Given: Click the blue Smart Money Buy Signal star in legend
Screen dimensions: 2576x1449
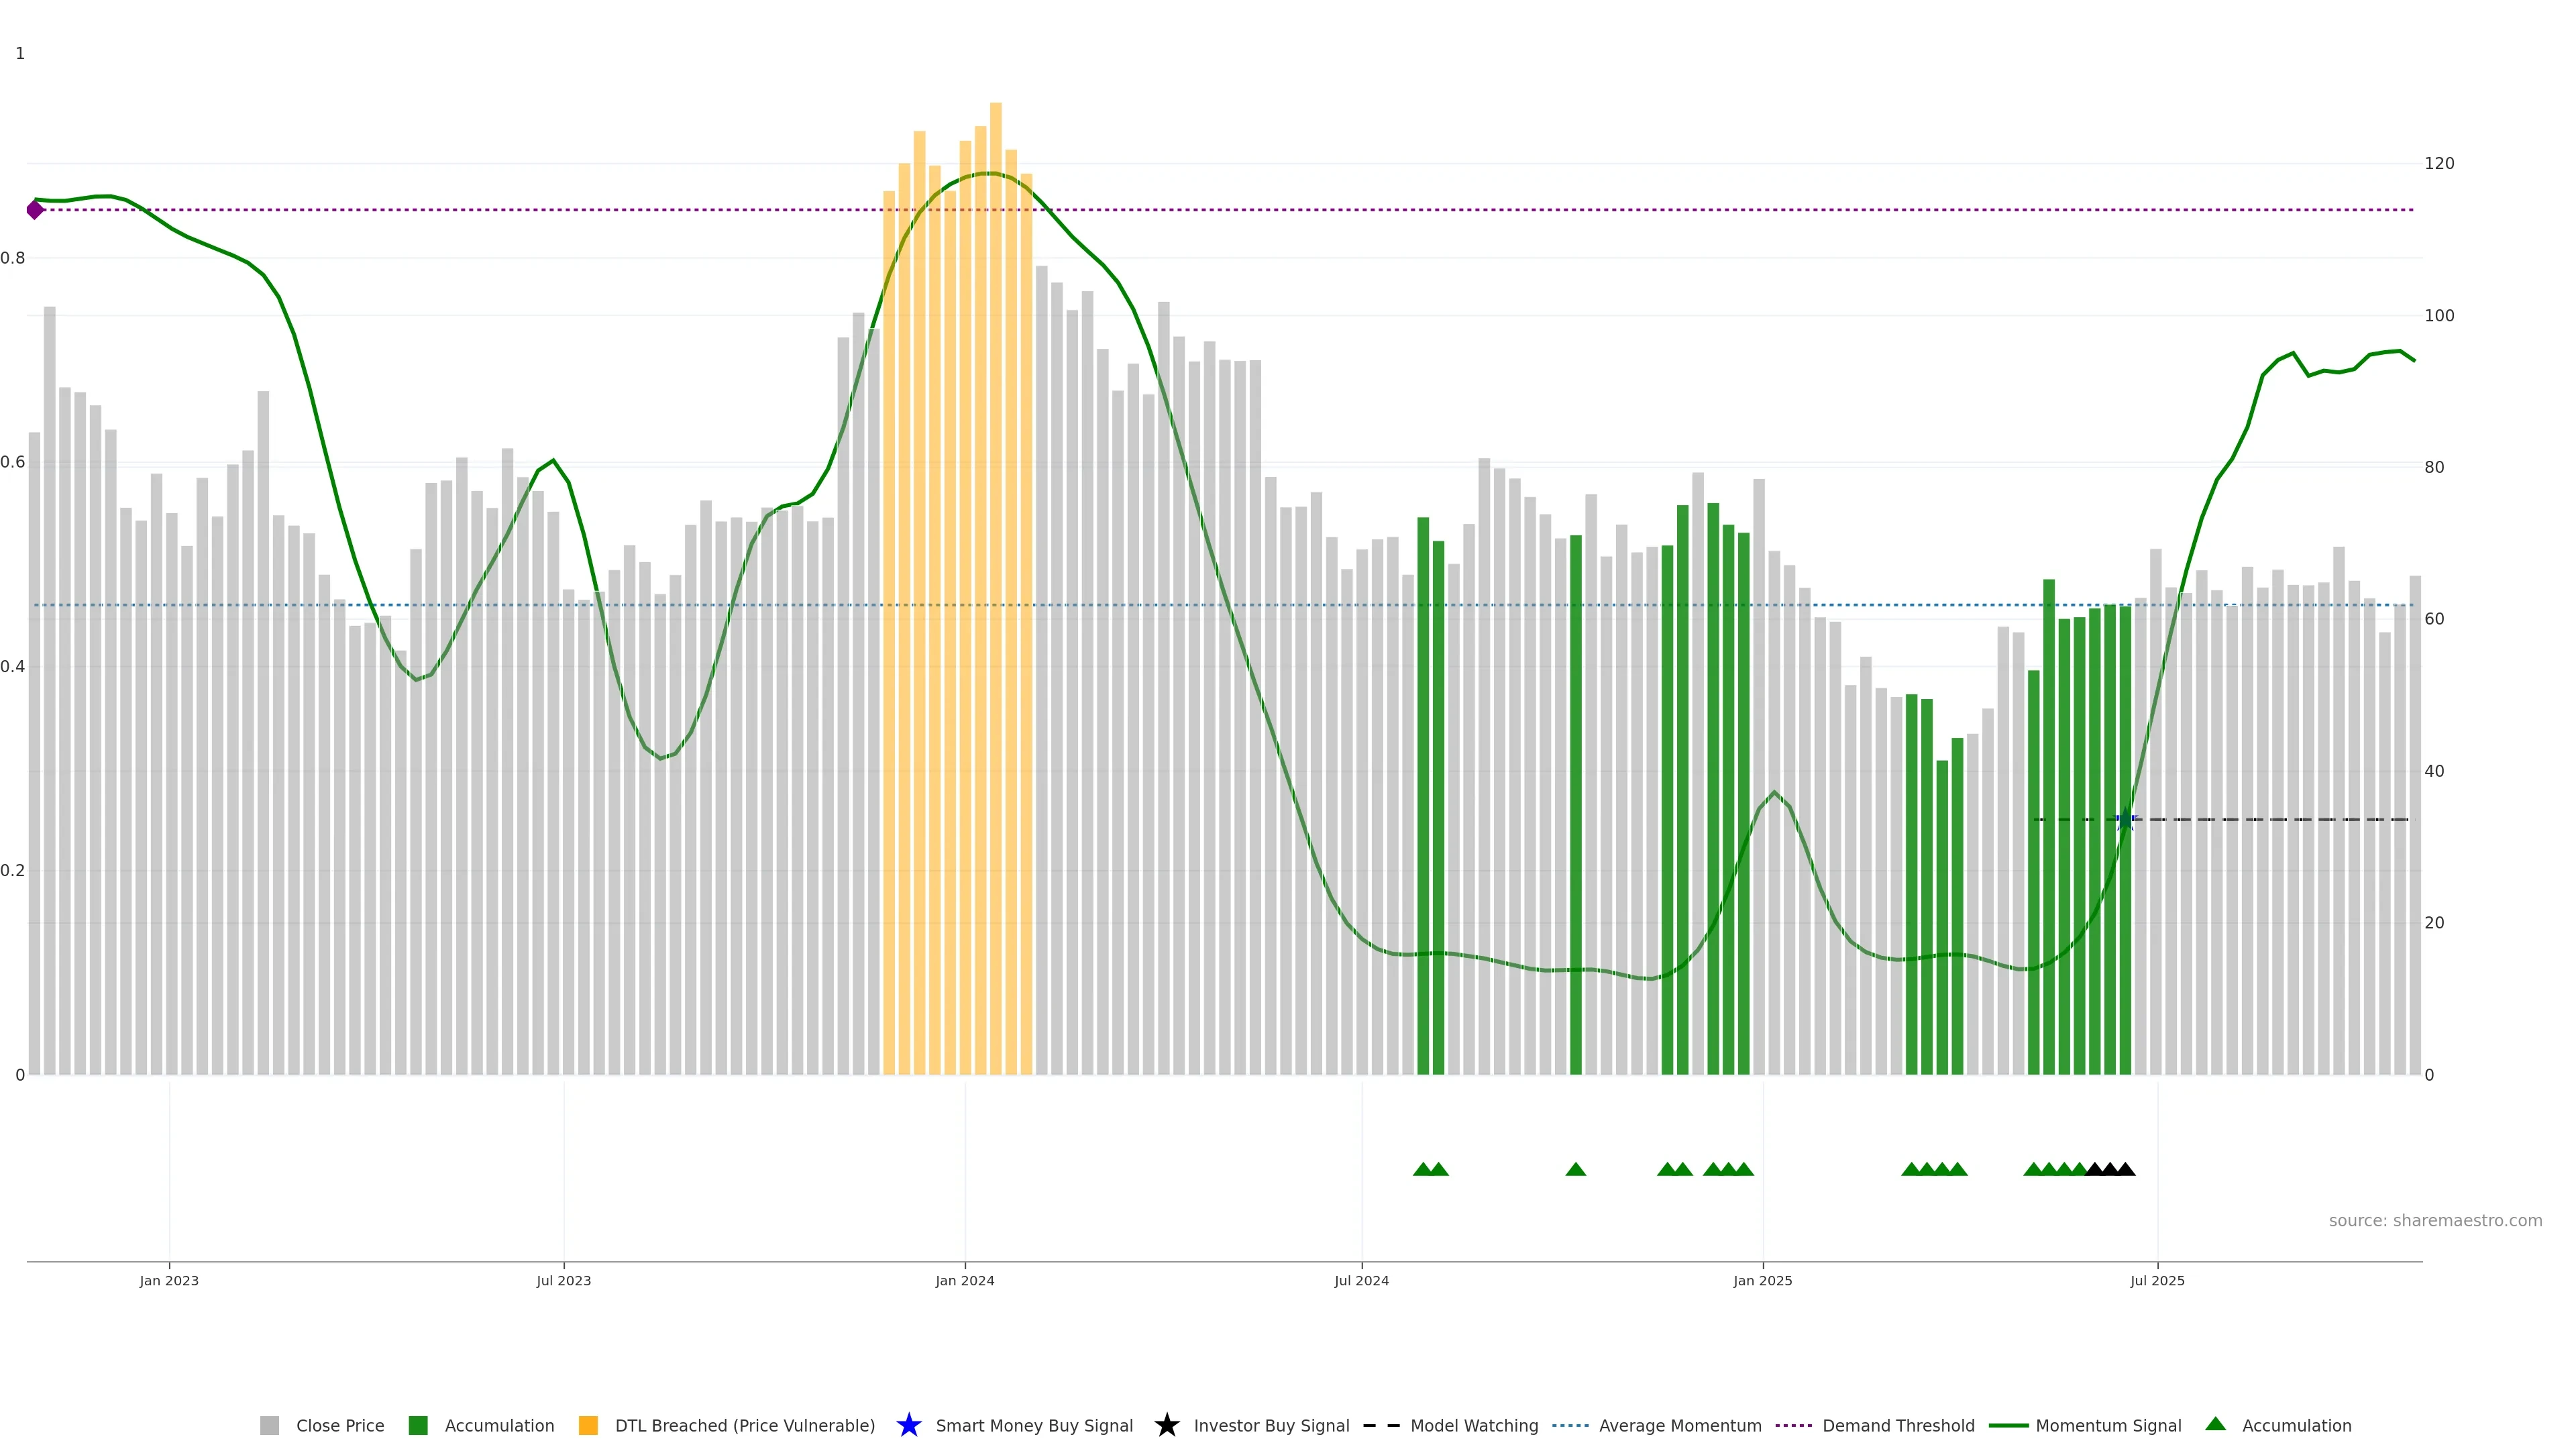Looking at the screenshot, I should point(908,1425).
